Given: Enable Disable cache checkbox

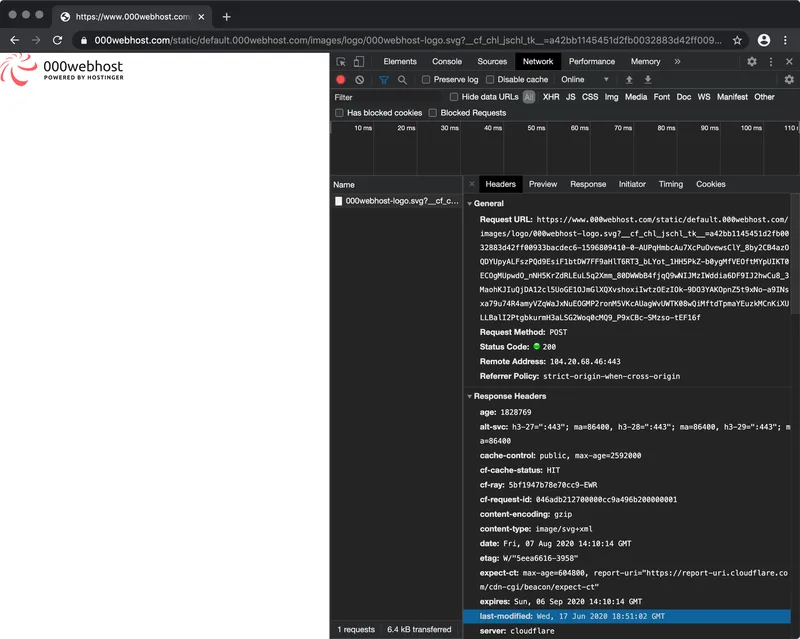Looking at the screenshot, I should (490, 80).
